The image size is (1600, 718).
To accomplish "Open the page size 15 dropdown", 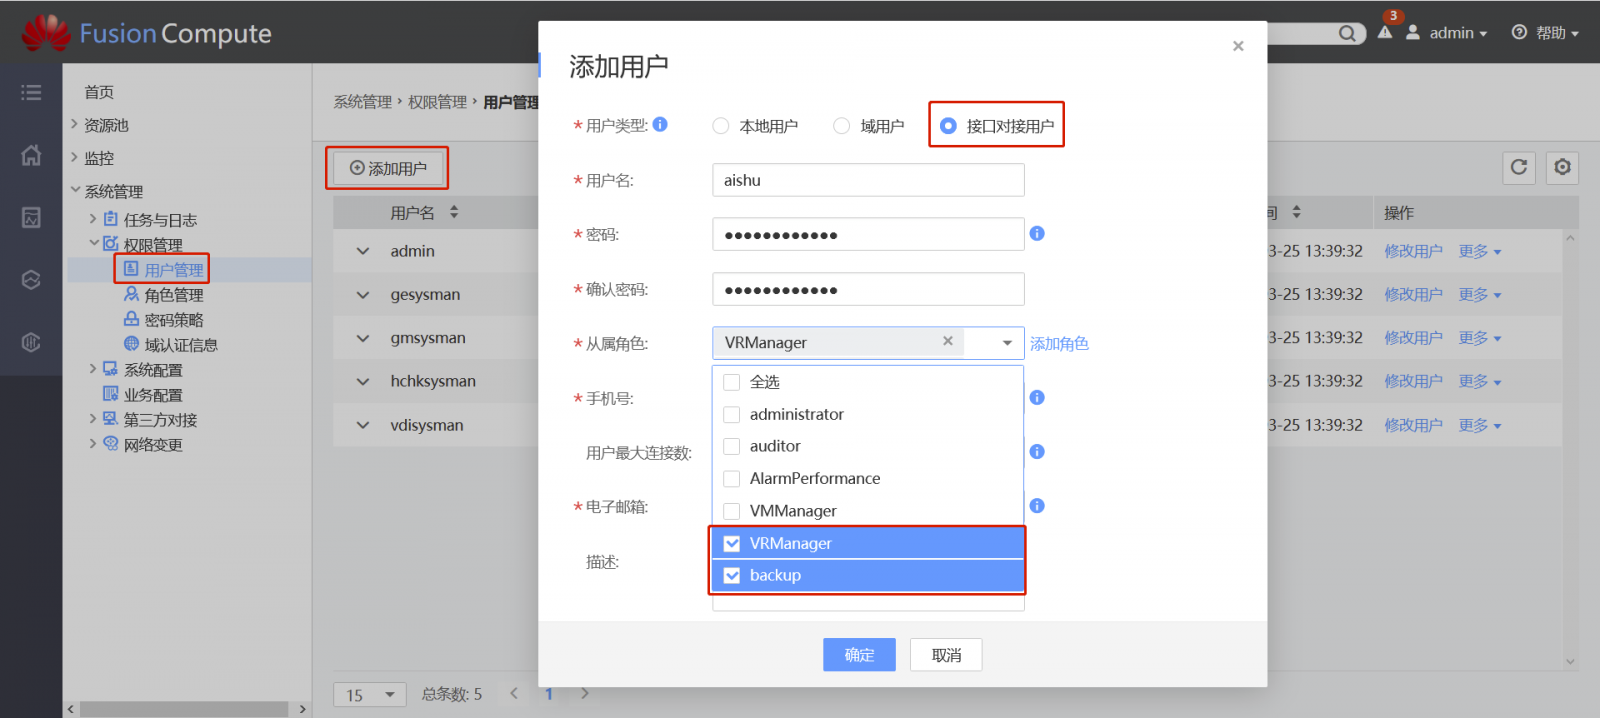I will [370, 694].
